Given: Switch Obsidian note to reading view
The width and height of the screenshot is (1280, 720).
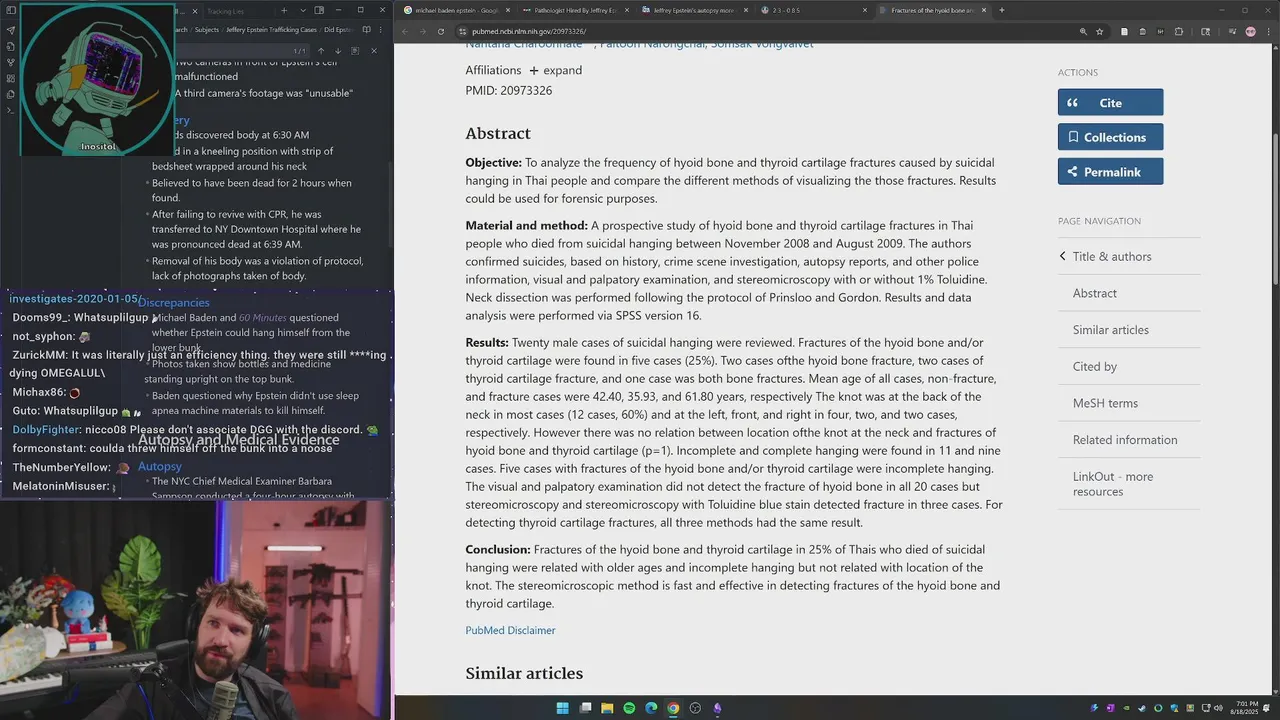Looking at the screenshot, I should click(366, 30).
